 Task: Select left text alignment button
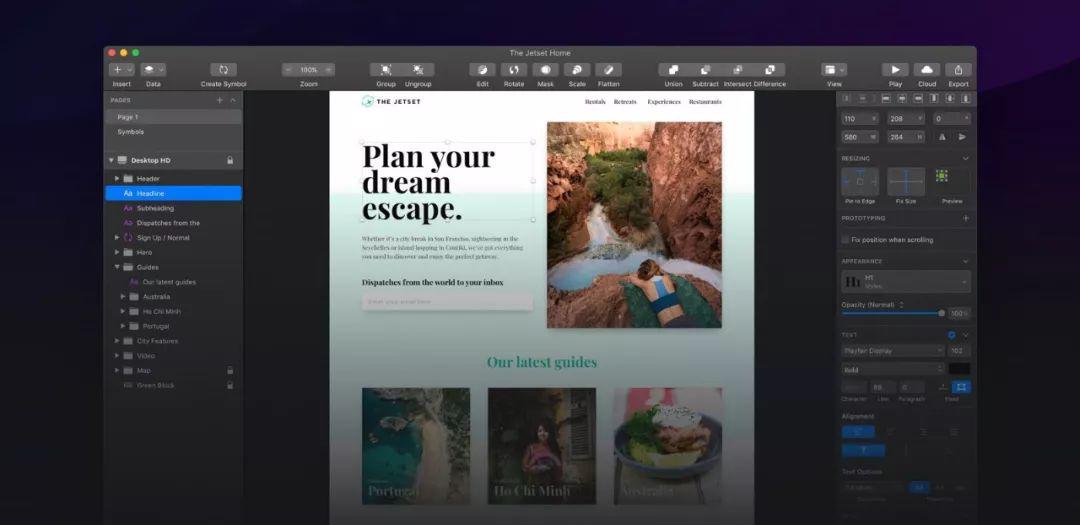tap(858, 432)
